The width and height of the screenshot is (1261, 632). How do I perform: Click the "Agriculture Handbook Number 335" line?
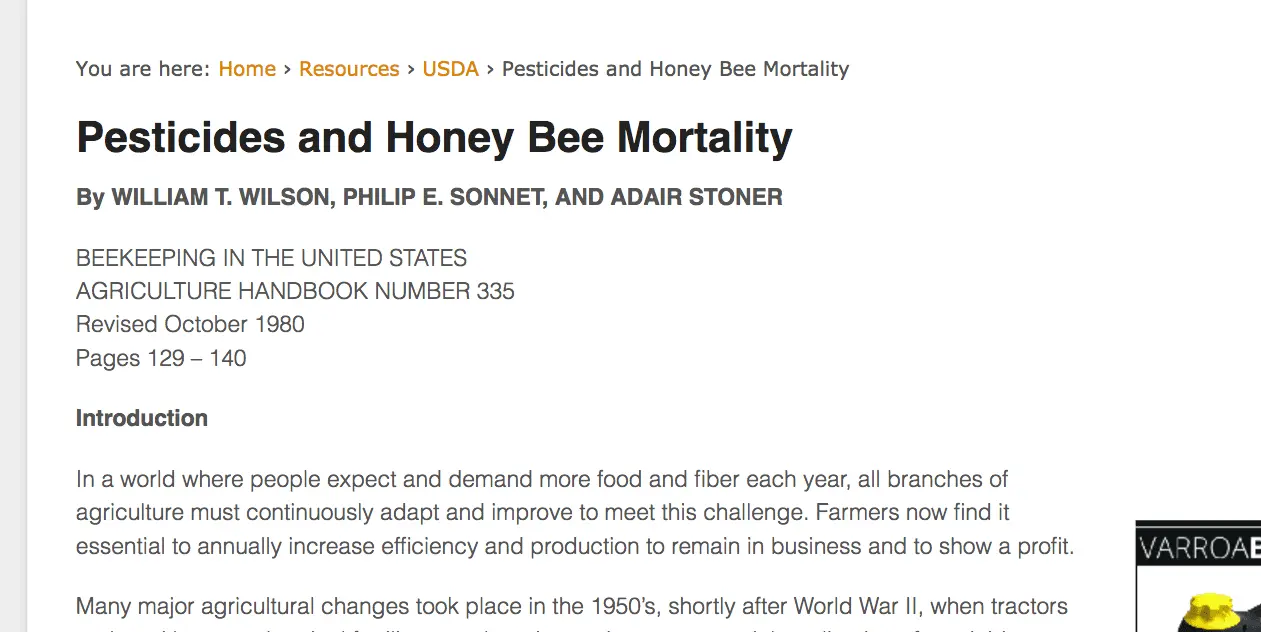click(295, 291)
